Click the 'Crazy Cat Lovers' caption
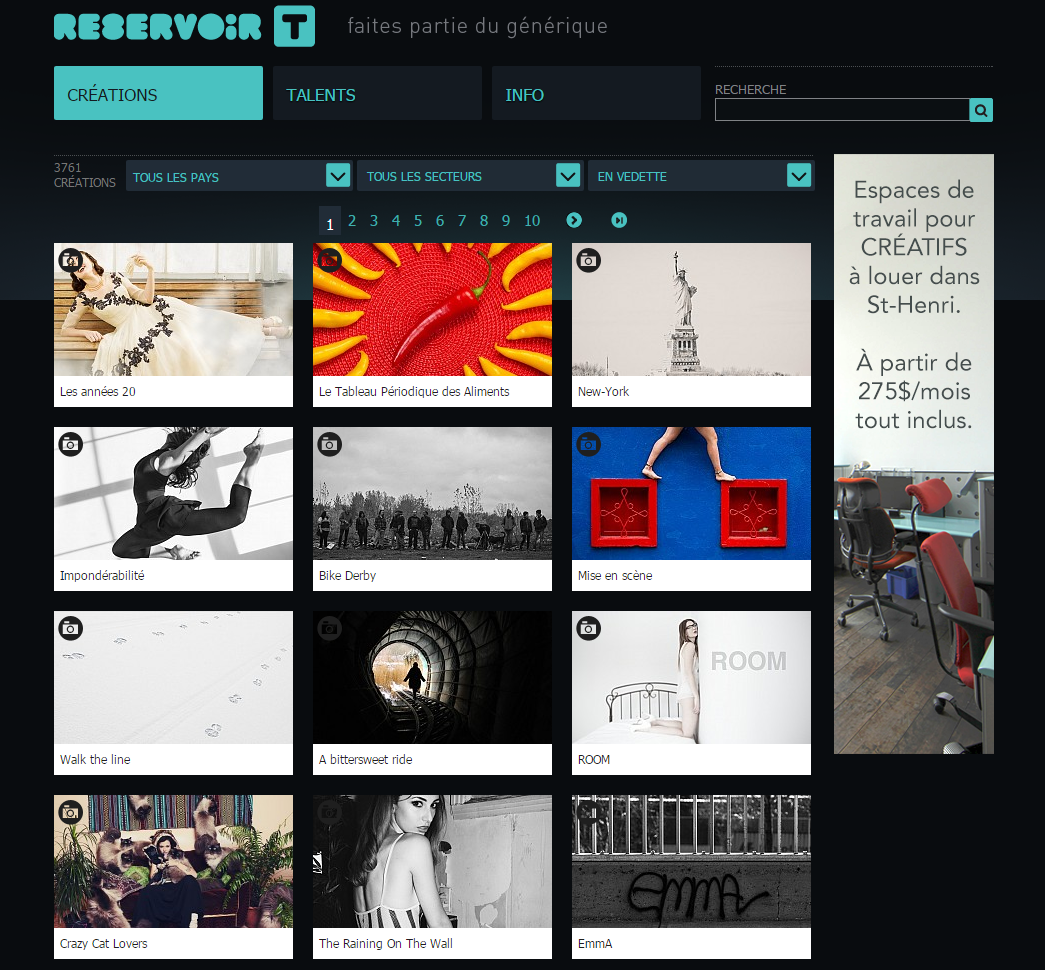The width and height of the screenshot is (1045, 970). coord(103,943)
